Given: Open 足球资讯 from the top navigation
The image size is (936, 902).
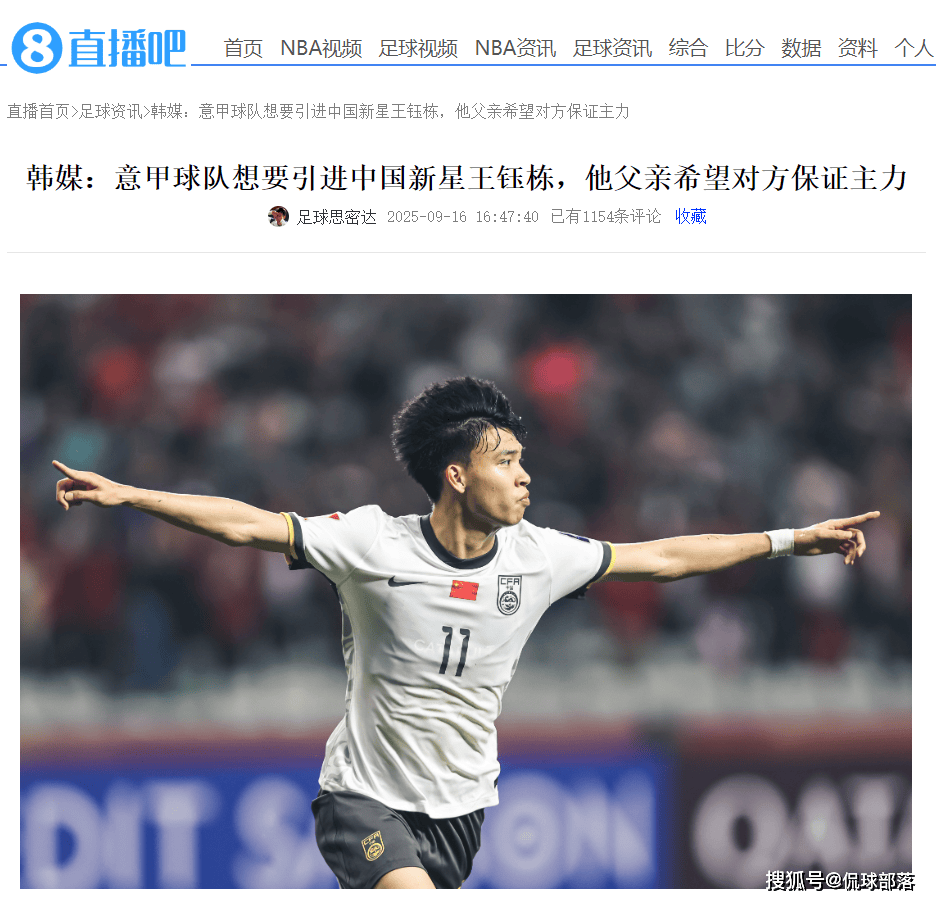Looking at the screenshot, I should click(612, 48).
